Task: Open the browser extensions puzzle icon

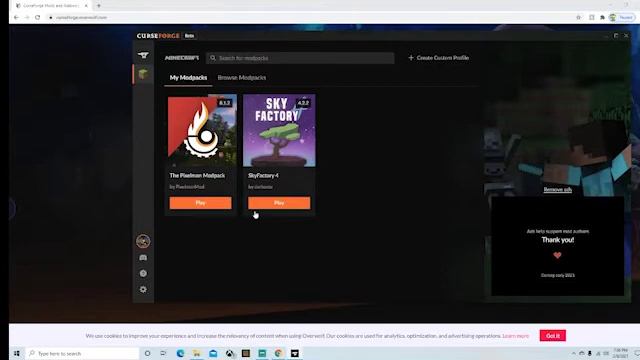Action: point(602,18)
